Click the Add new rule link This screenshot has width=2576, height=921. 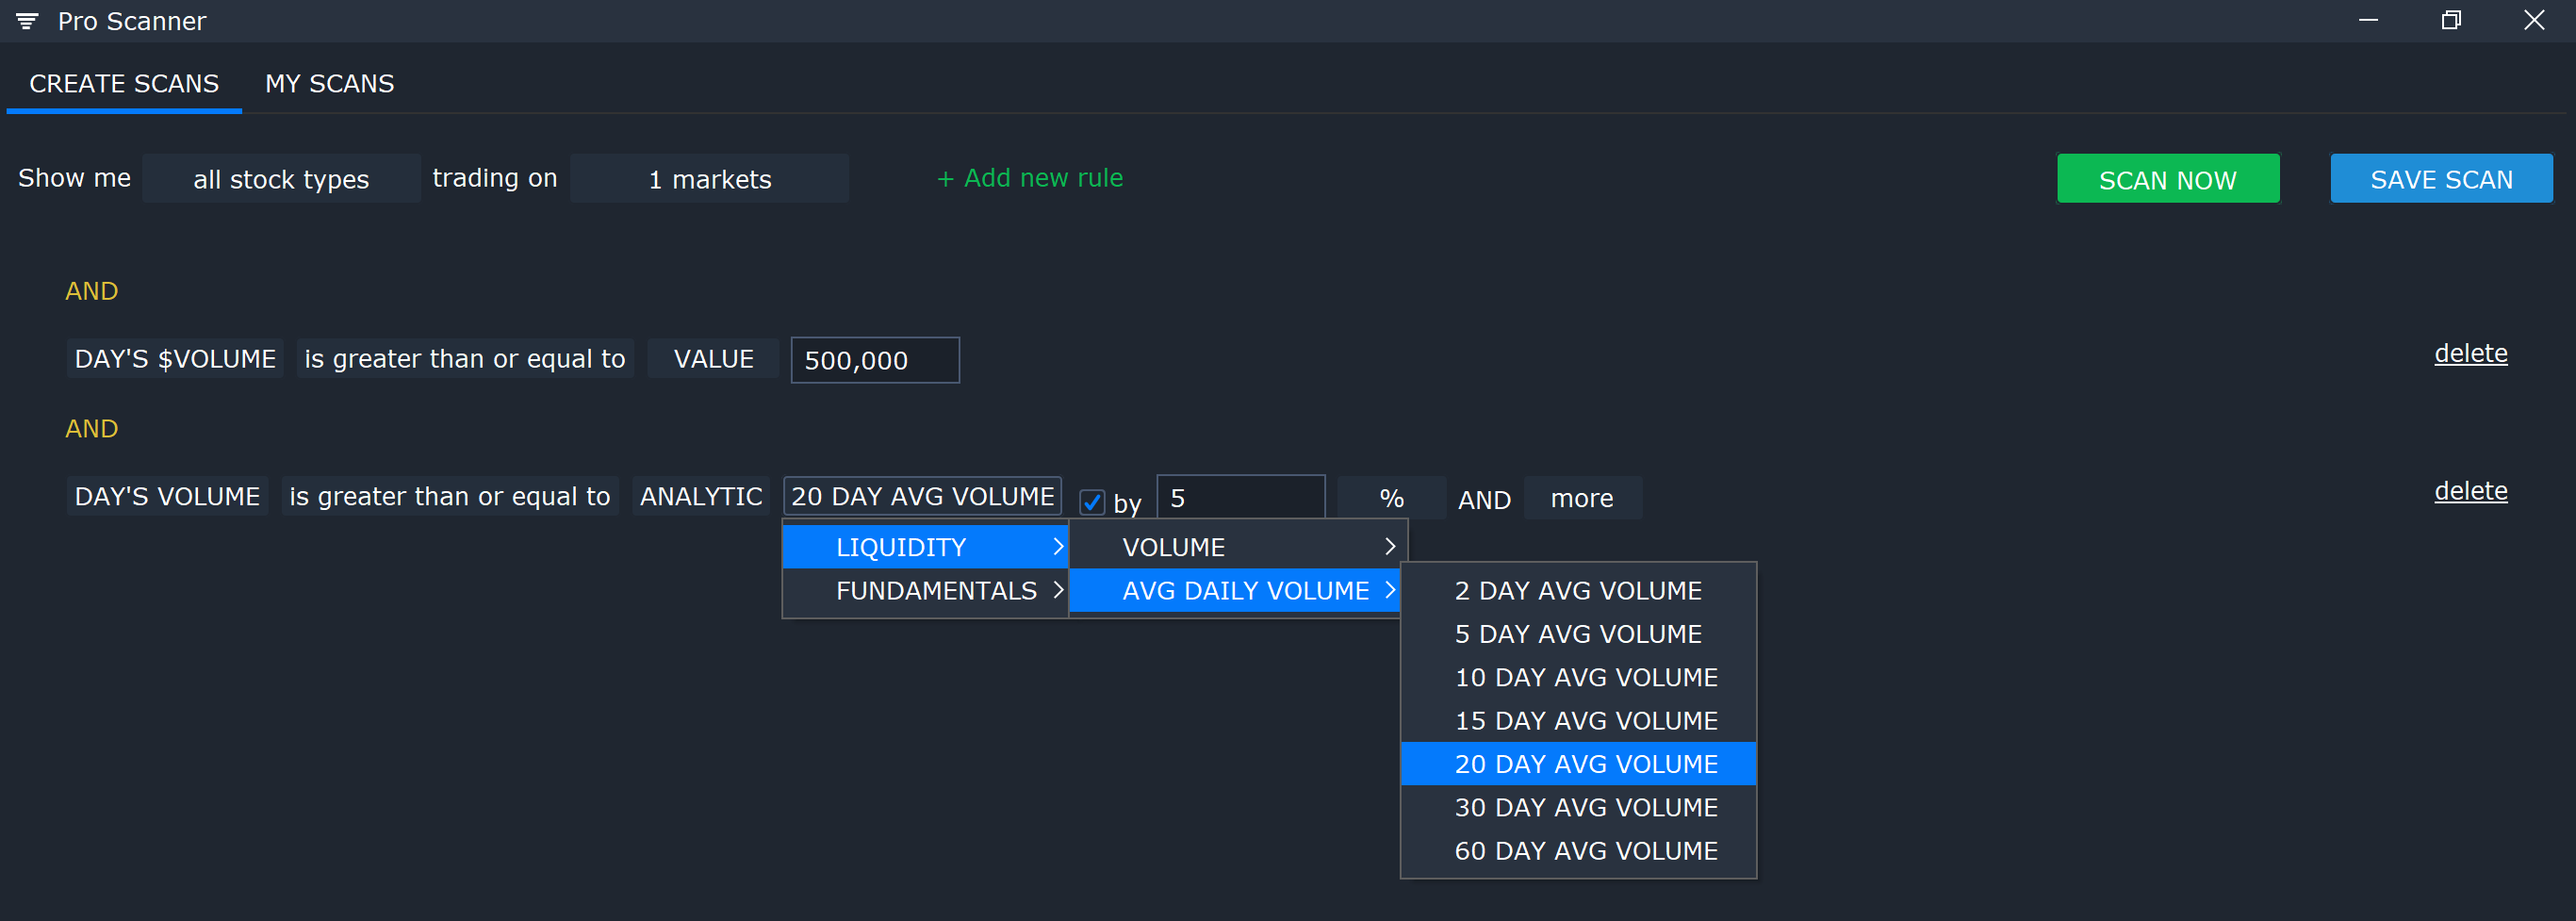pyautogui.click(x=1029, y=178)
